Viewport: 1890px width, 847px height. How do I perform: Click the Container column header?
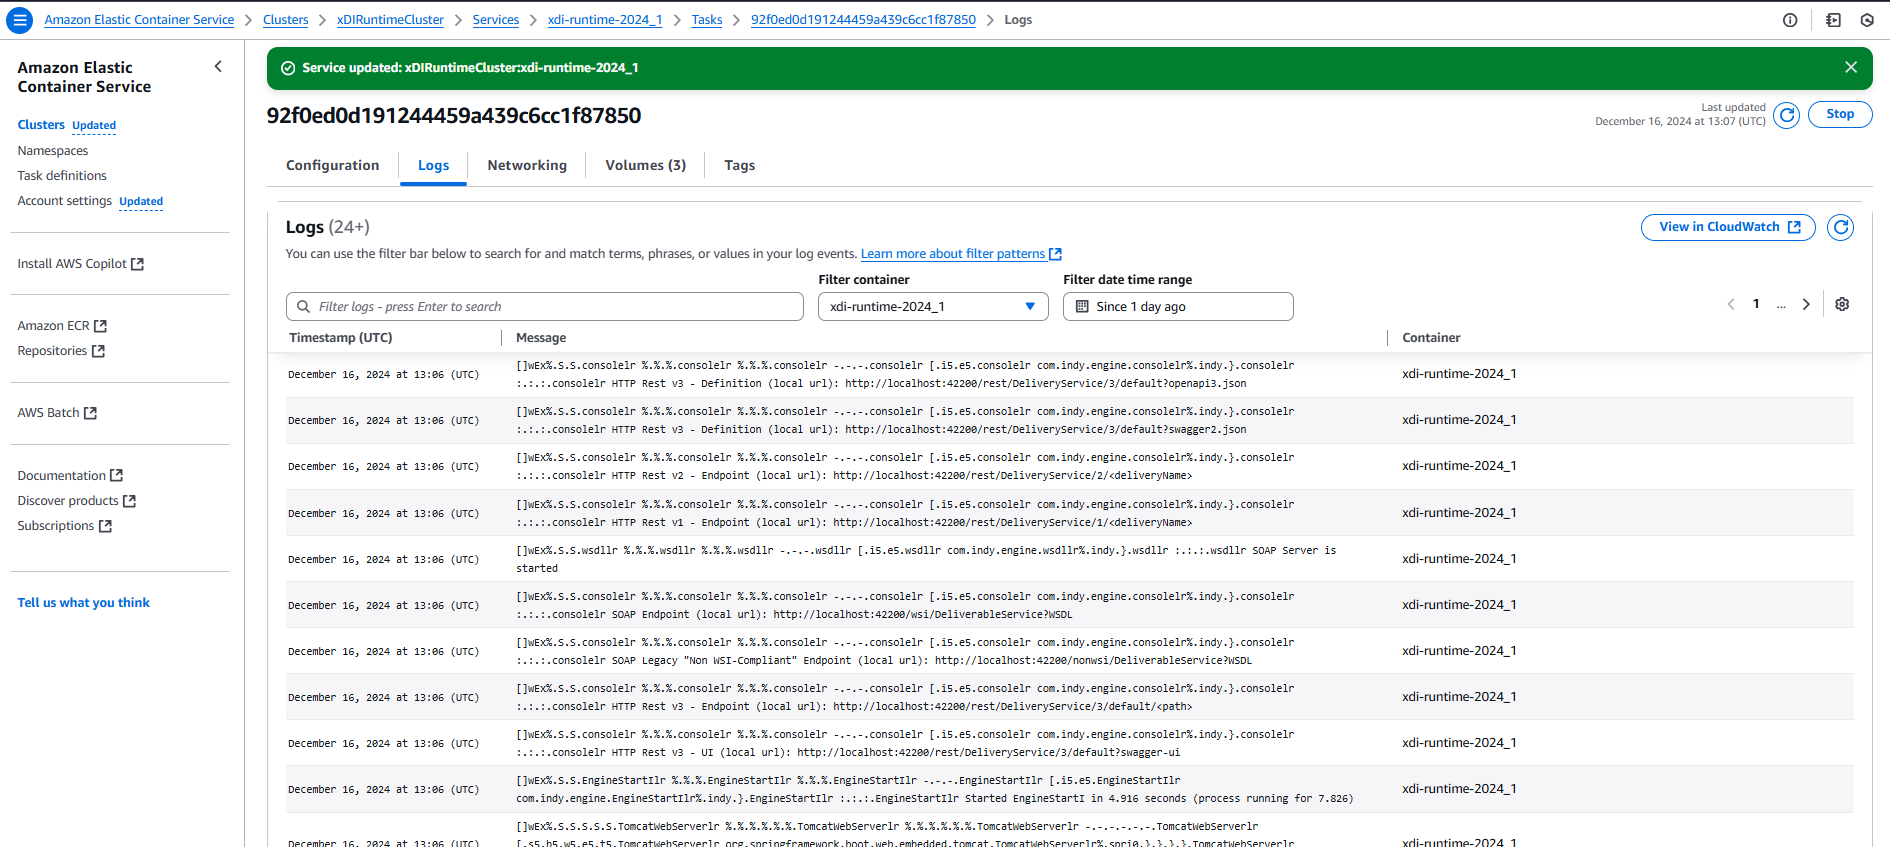click(1431, 338)
